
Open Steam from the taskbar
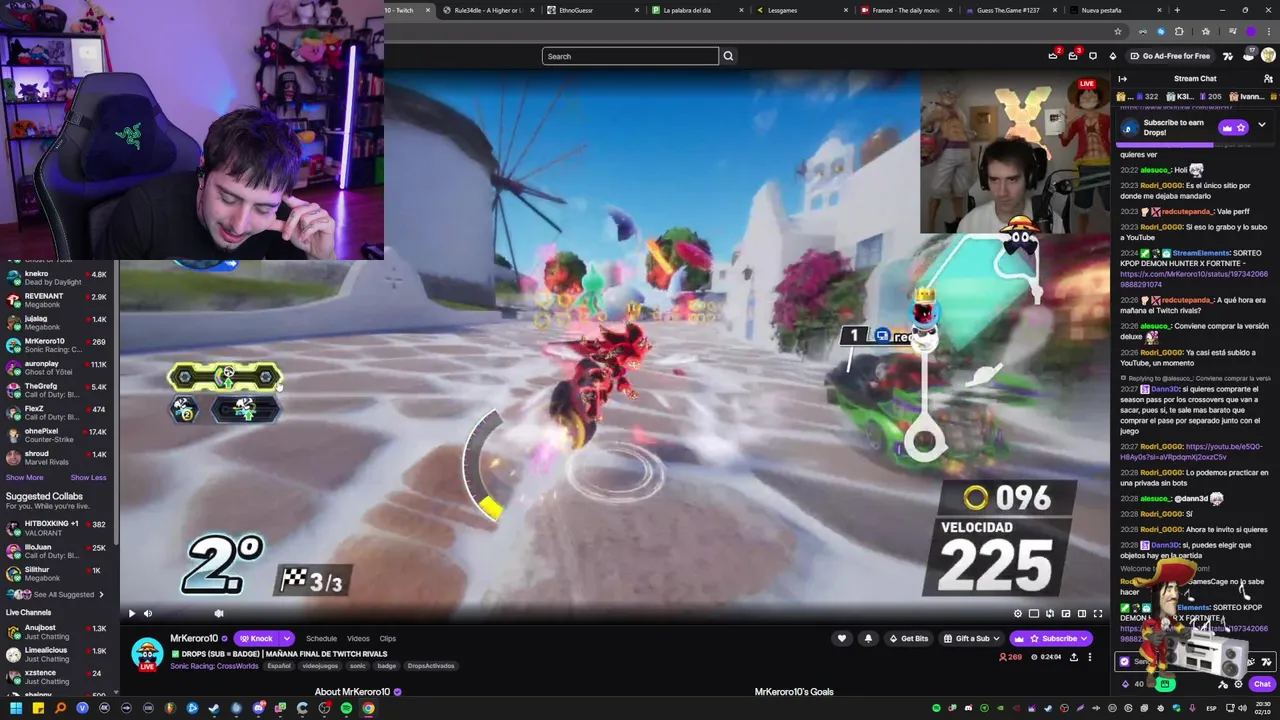(x=214, y=708)
